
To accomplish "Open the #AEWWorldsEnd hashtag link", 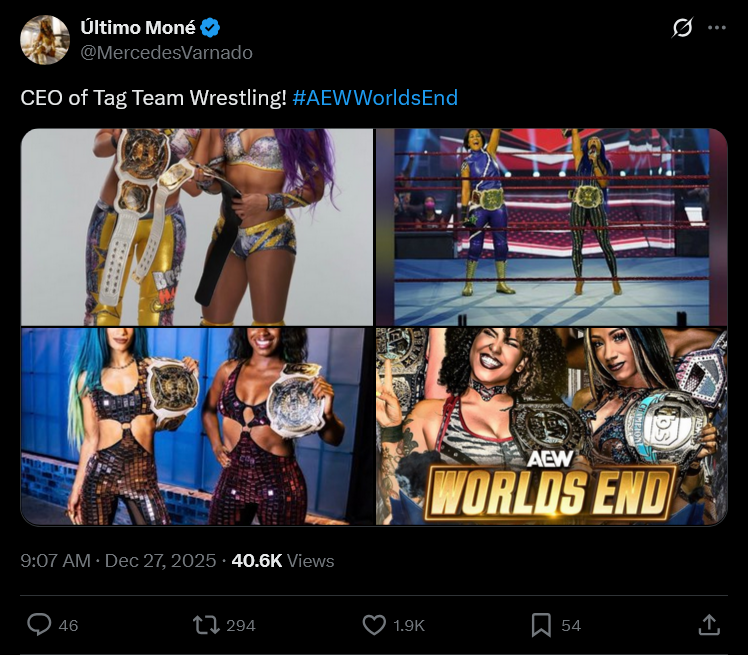I will [x=375, y=97].
